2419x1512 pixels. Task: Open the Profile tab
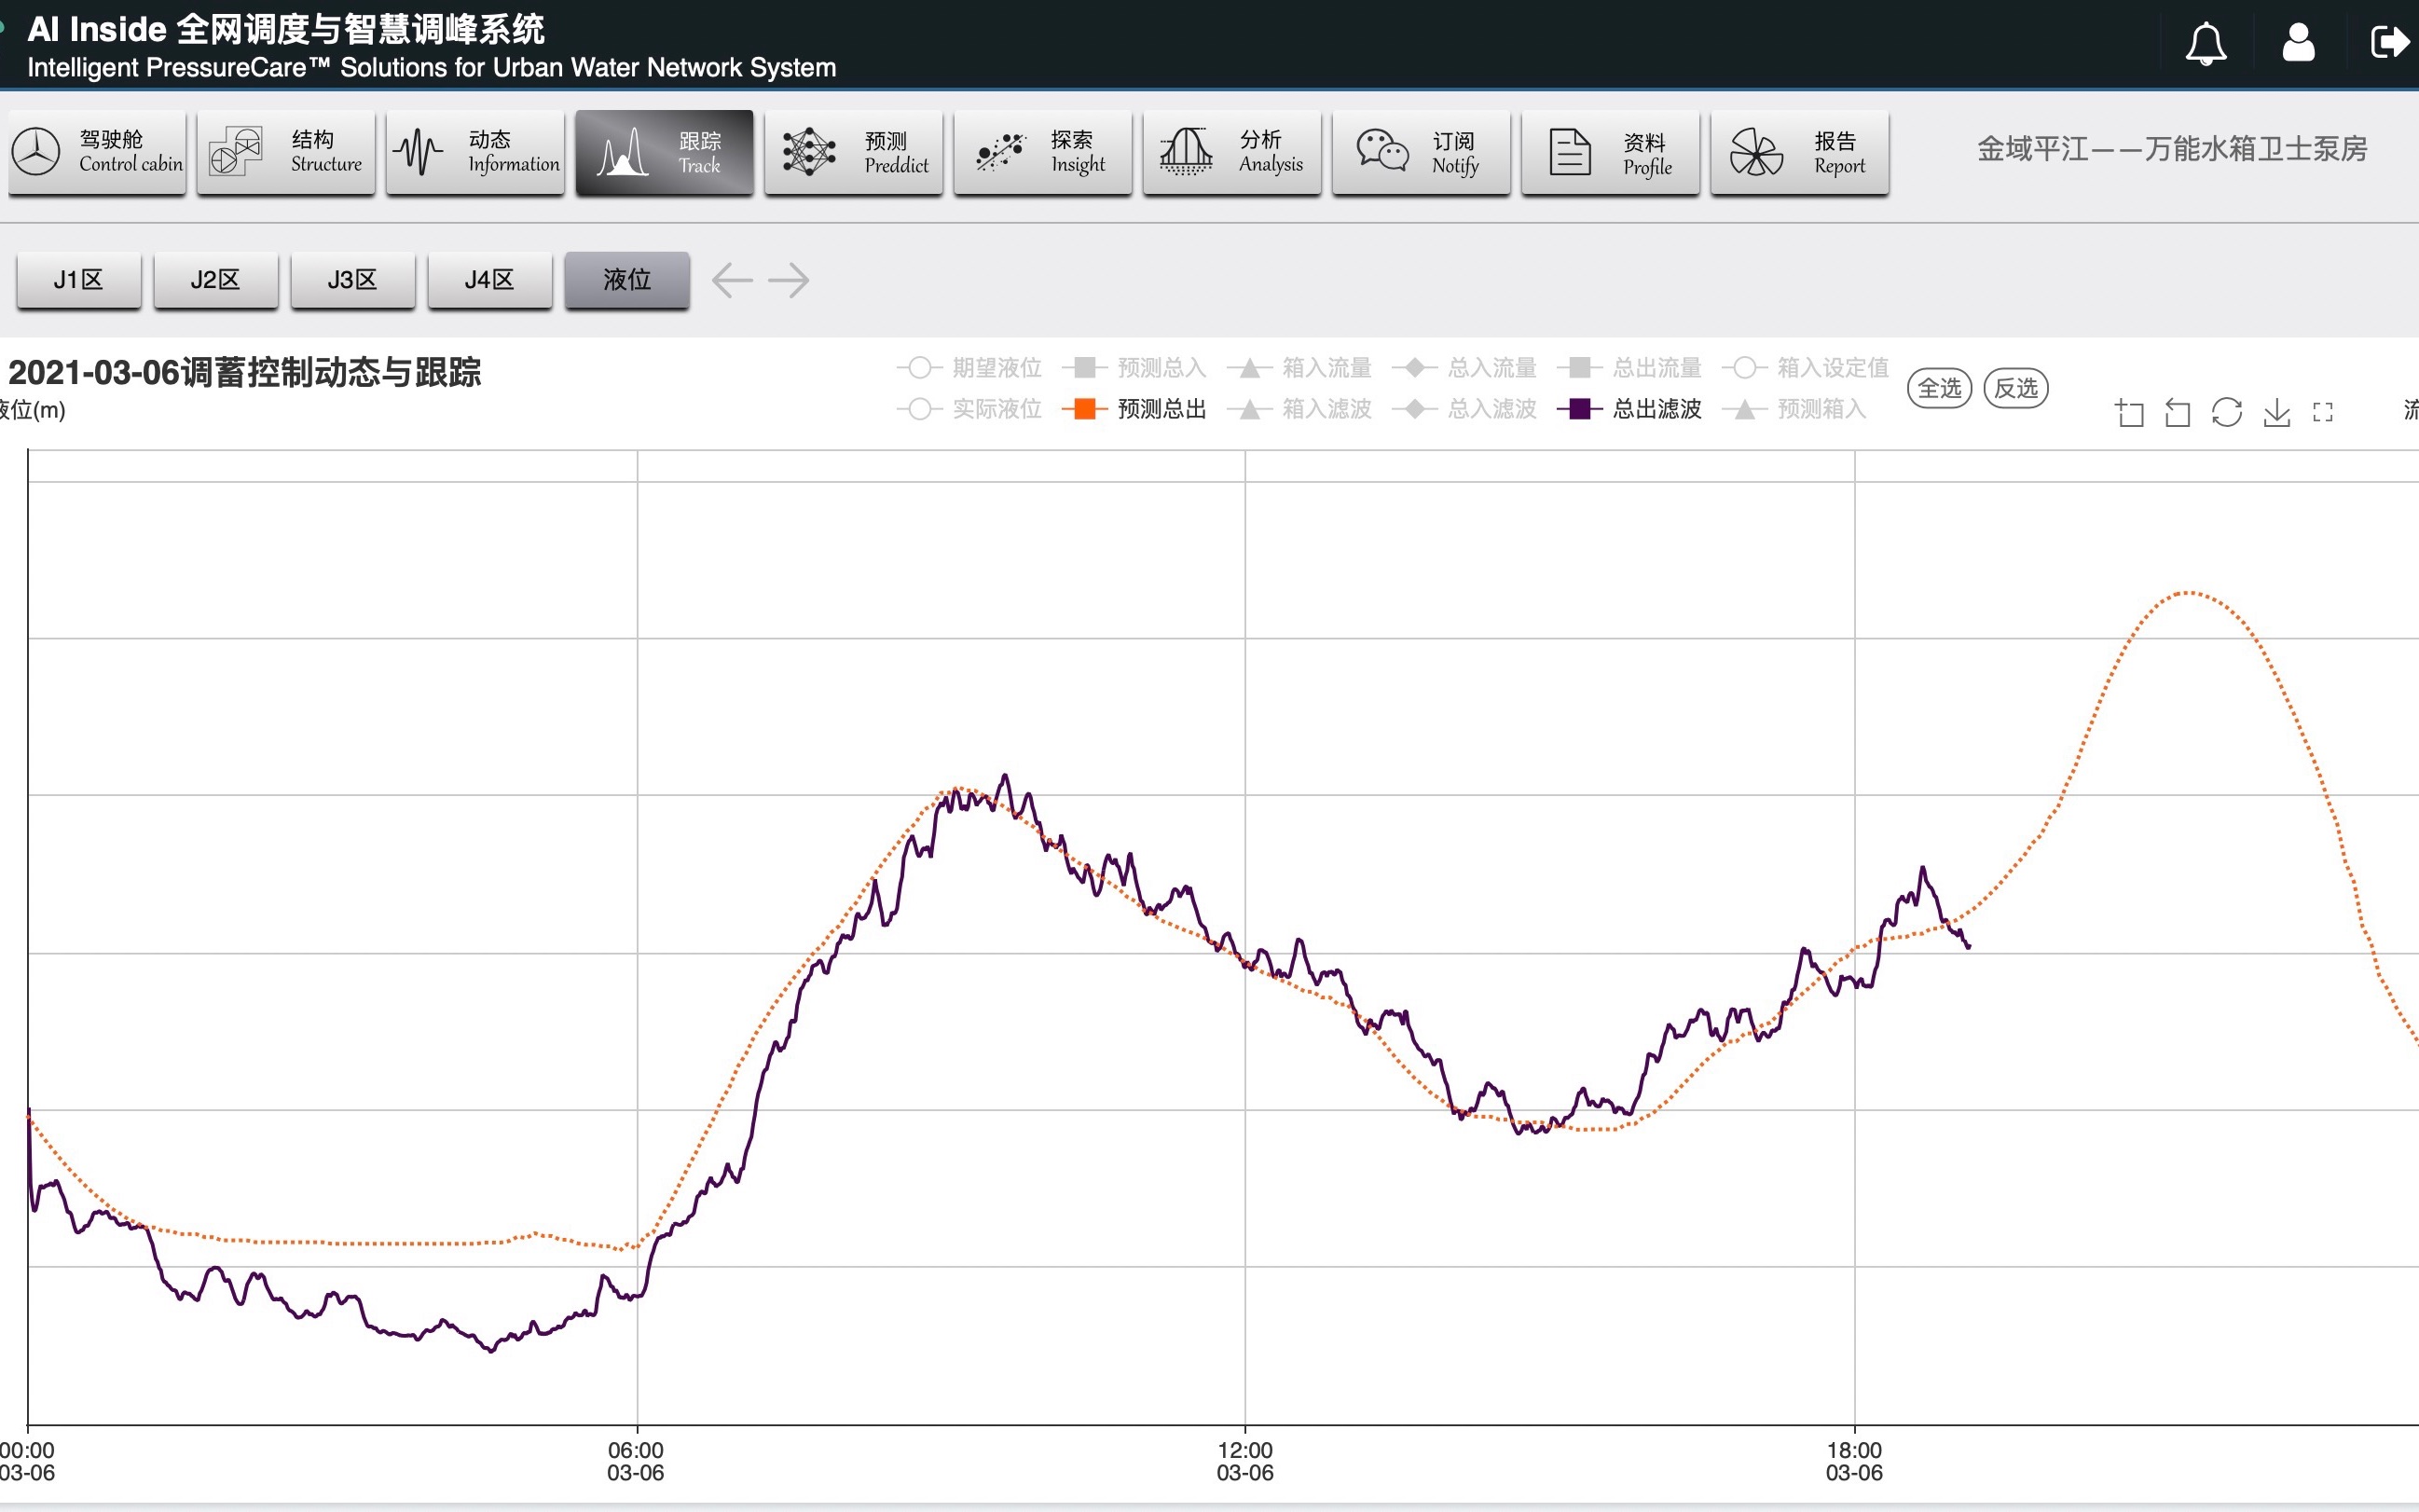[1610, 152]
